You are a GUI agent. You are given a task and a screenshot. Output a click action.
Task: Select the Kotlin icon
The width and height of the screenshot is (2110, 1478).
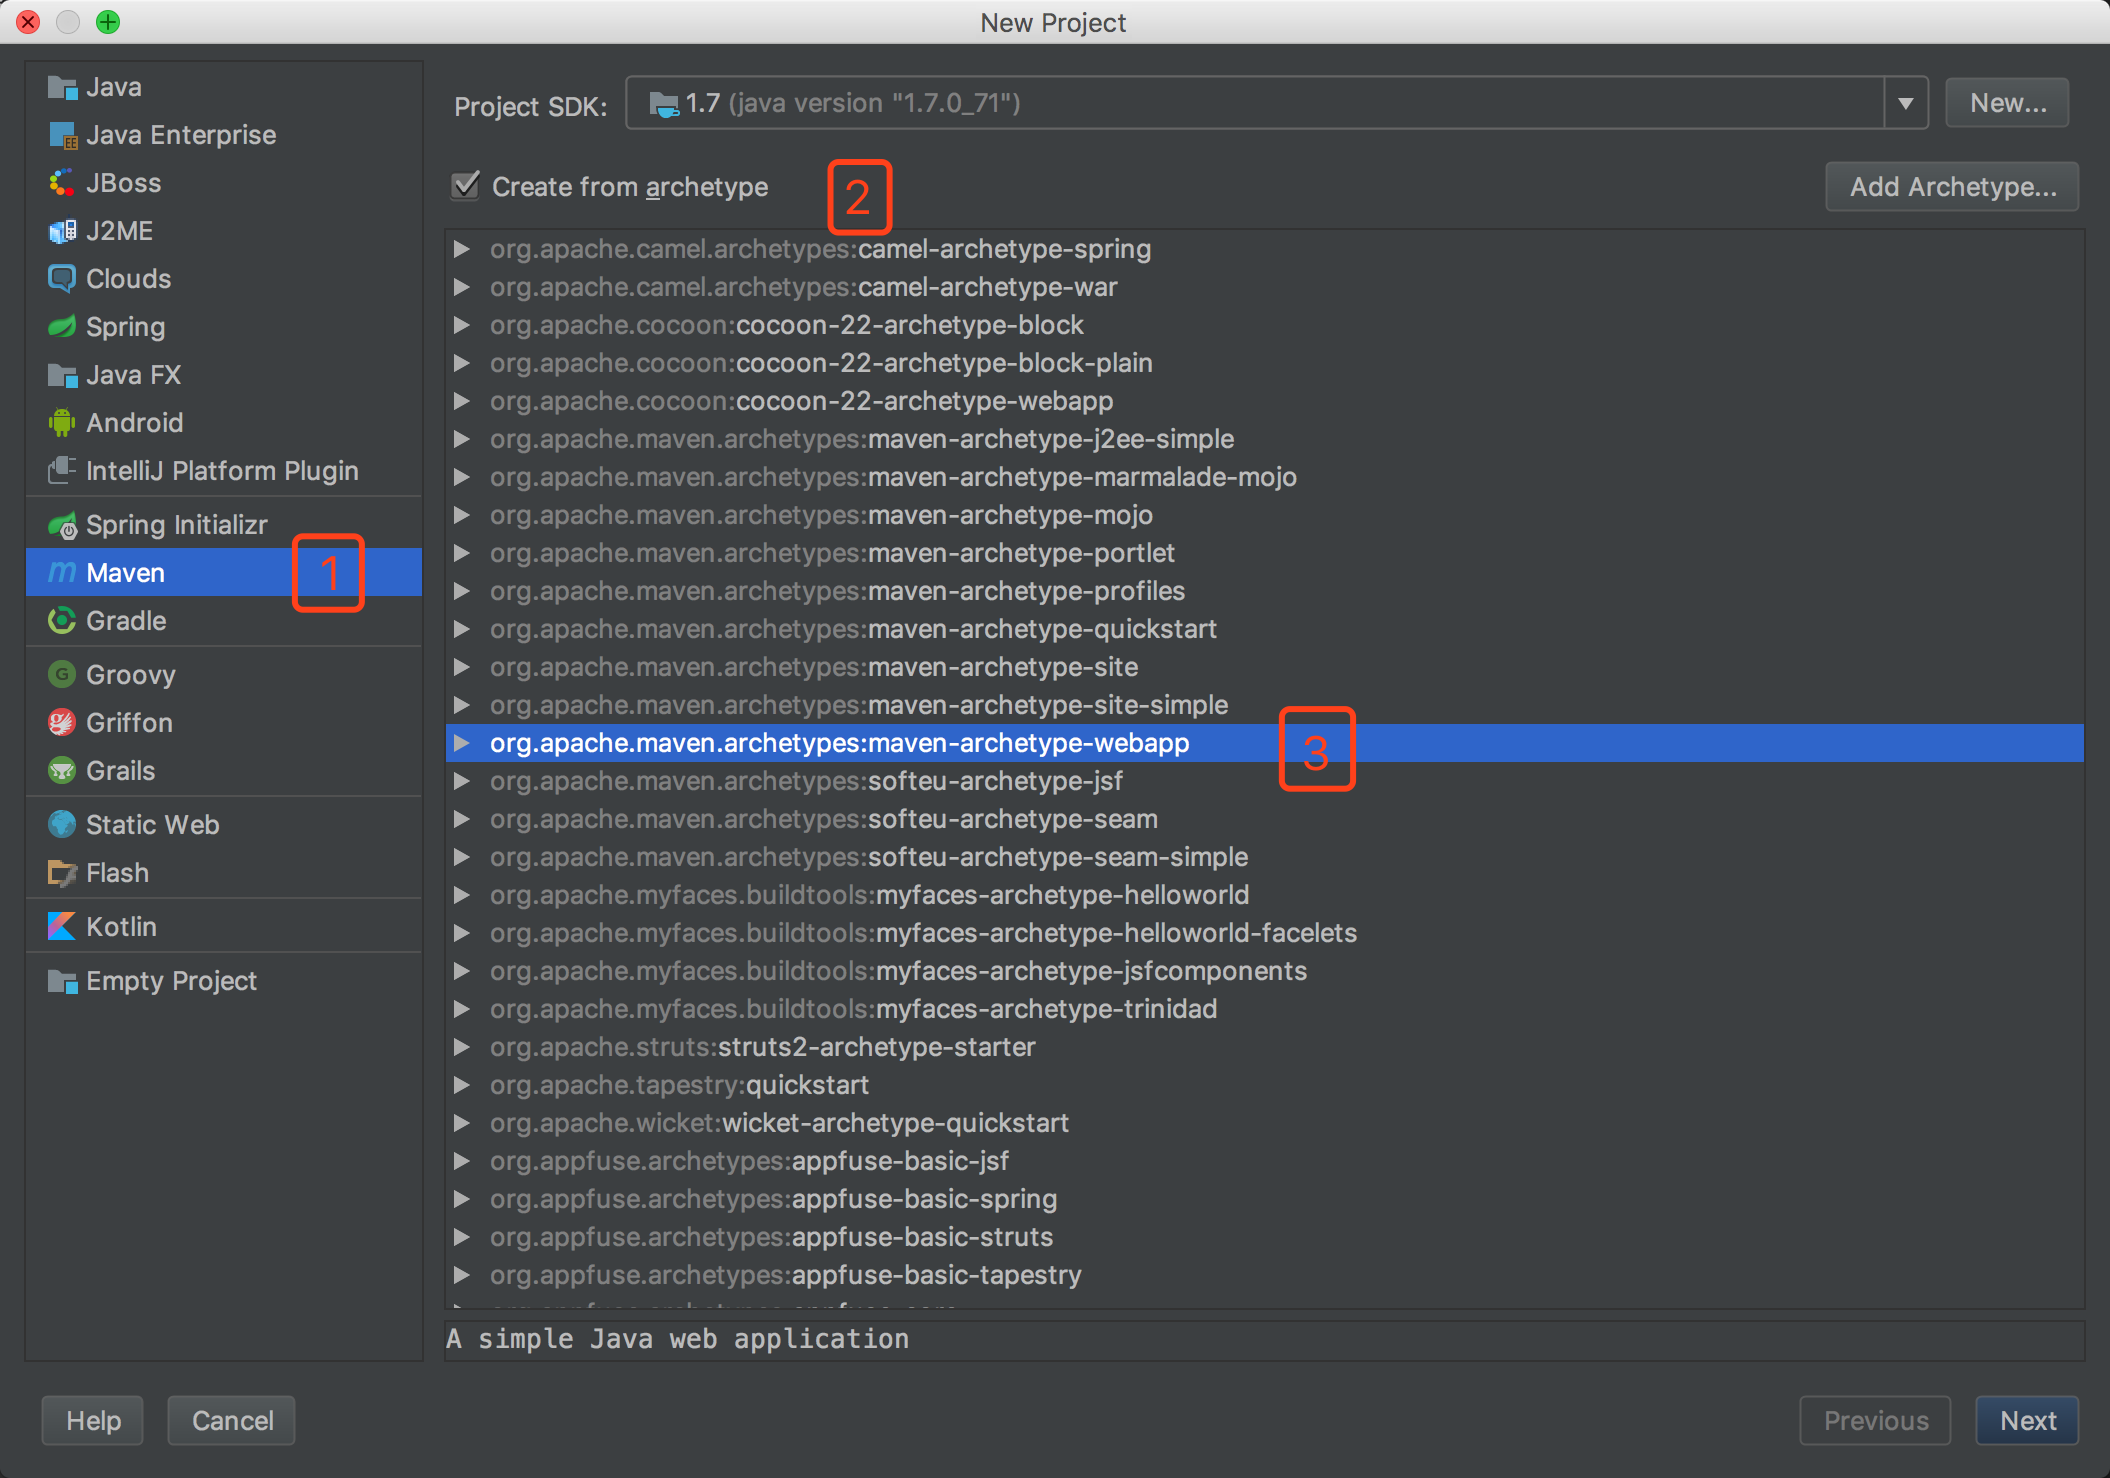(62, 927)
